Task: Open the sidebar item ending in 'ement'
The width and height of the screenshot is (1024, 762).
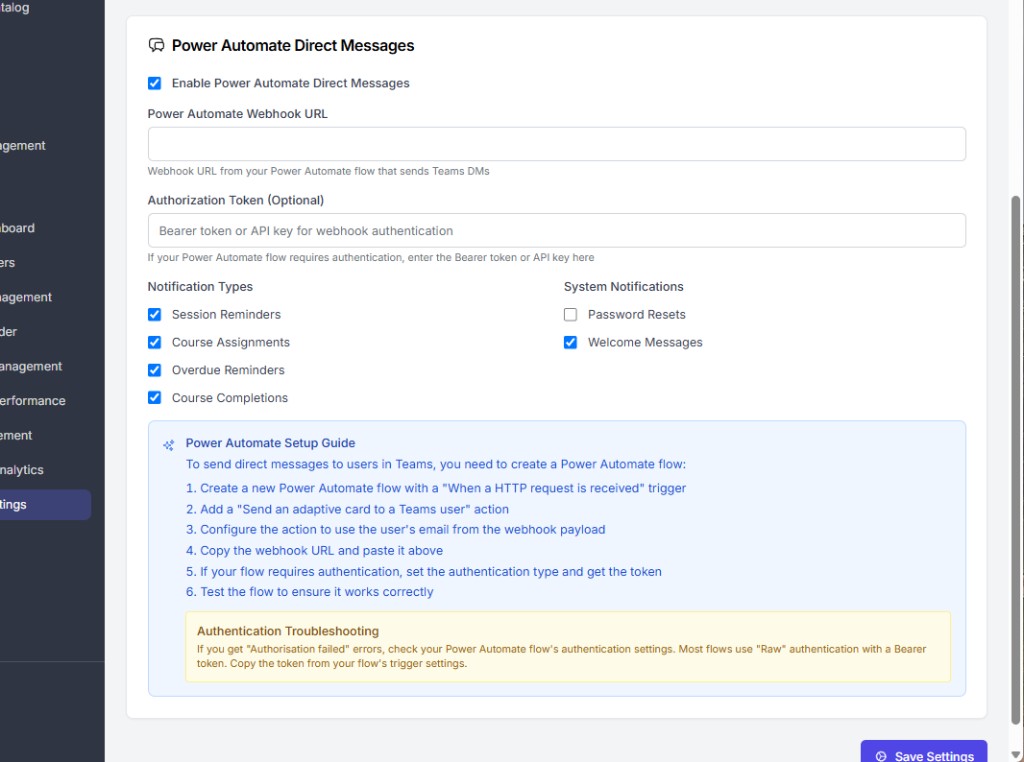Action: 16,436
